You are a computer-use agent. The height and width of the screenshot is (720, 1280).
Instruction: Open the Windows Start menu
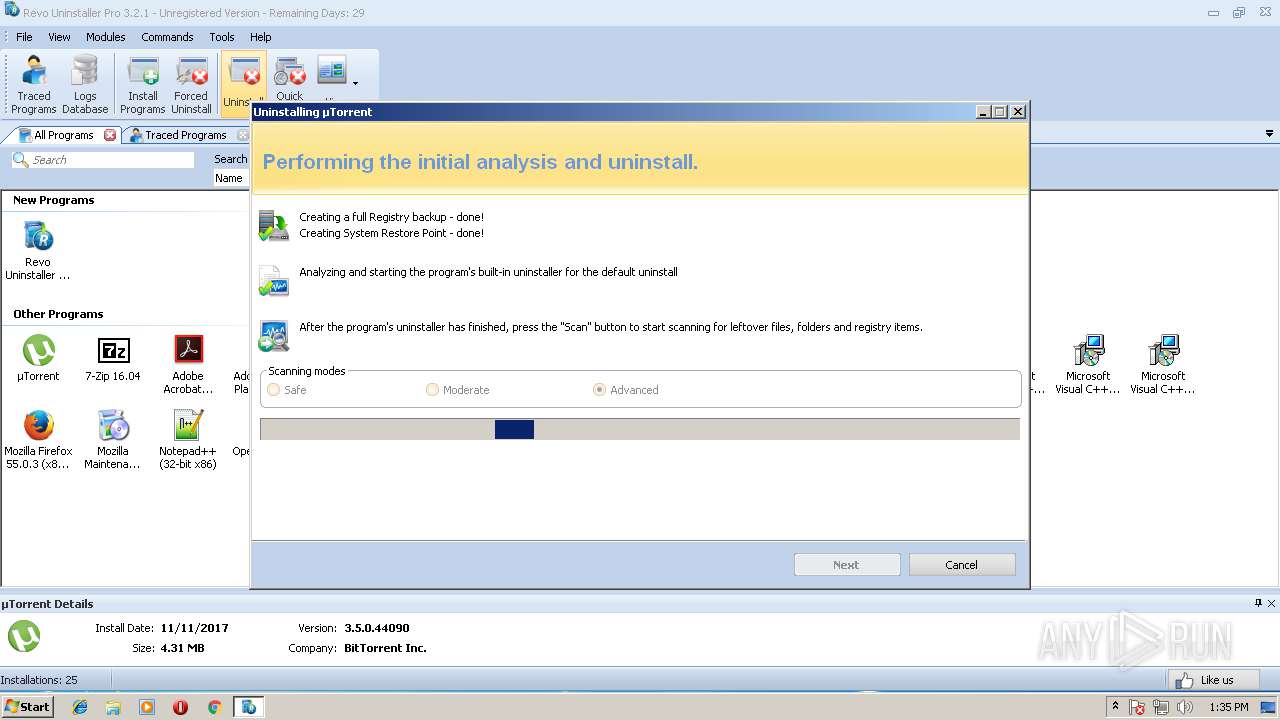(x=27, y=707)
